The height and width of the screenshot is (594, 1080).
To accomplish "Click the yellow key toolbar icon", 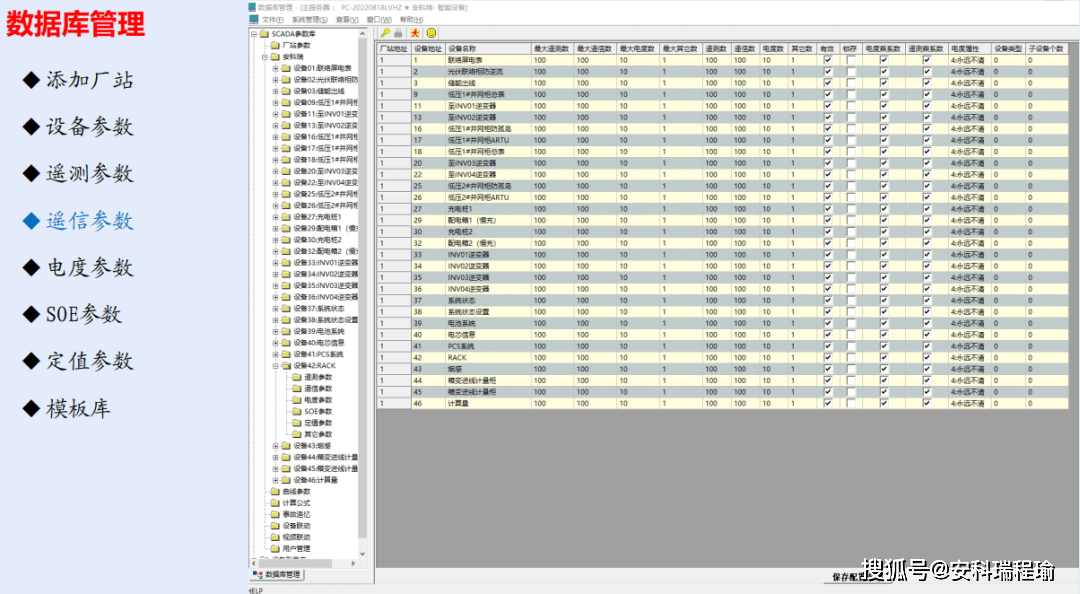I will 385,33.
